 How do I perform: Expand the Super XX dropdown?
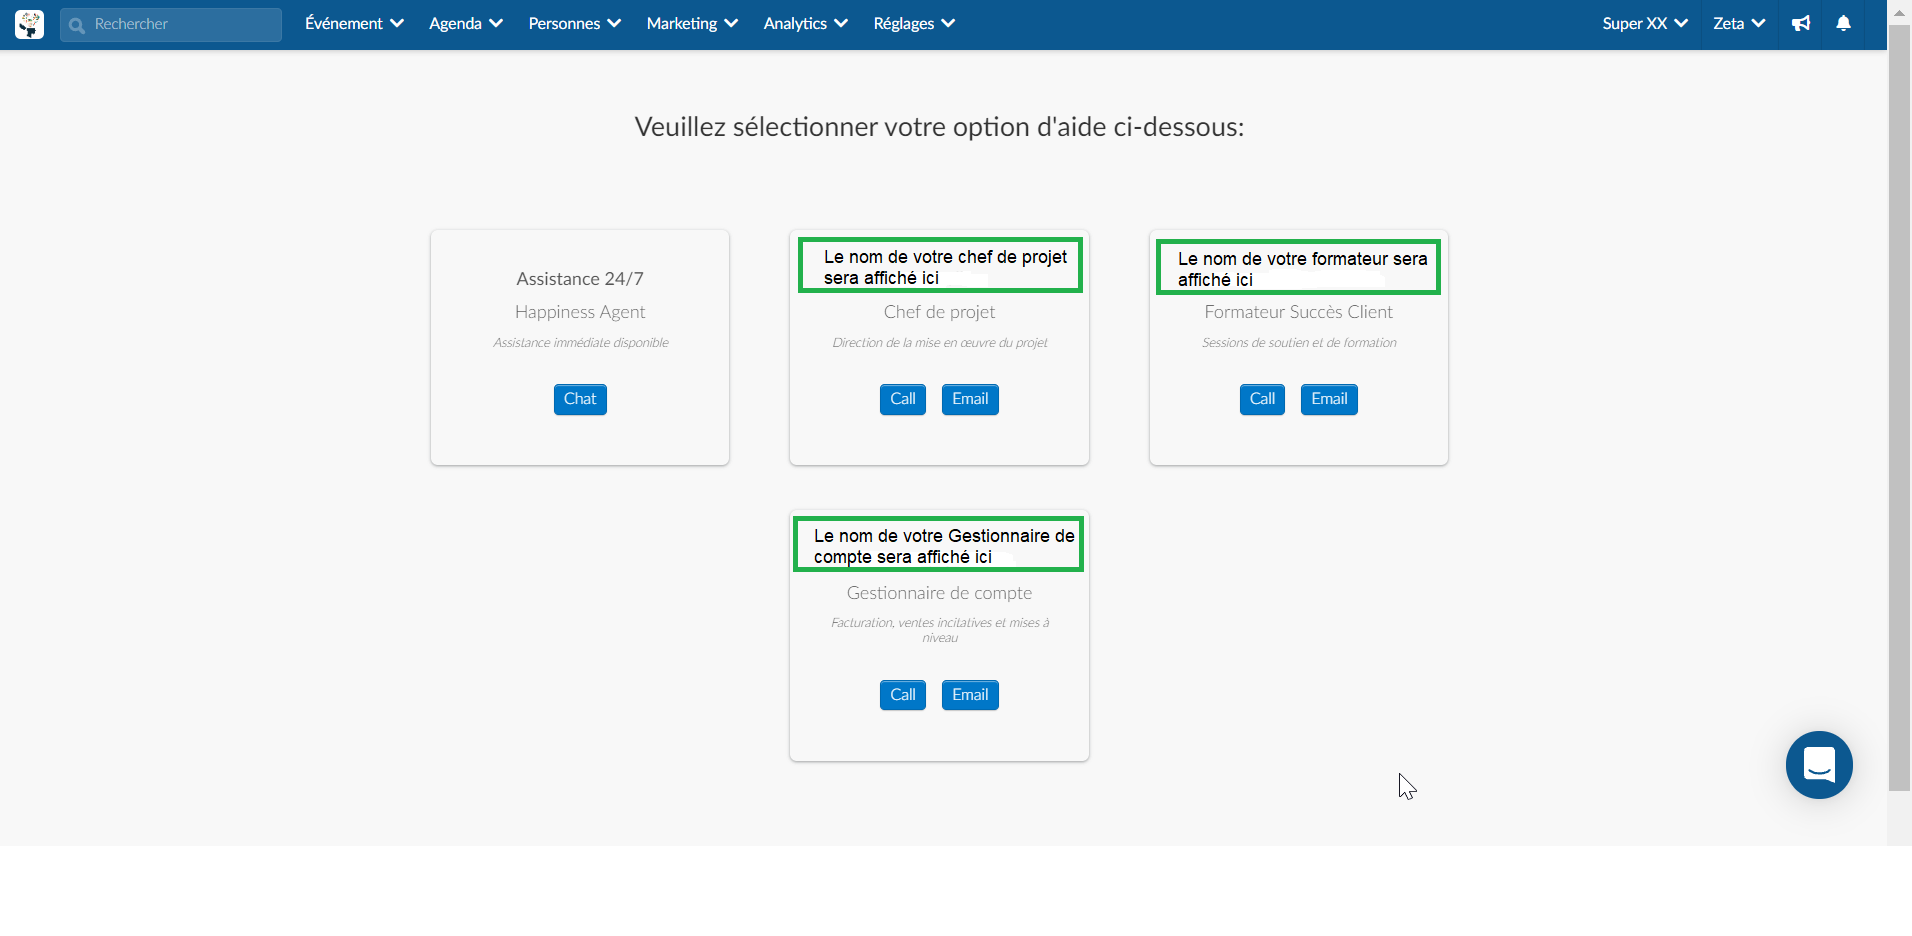click(x=1645, y=23)
